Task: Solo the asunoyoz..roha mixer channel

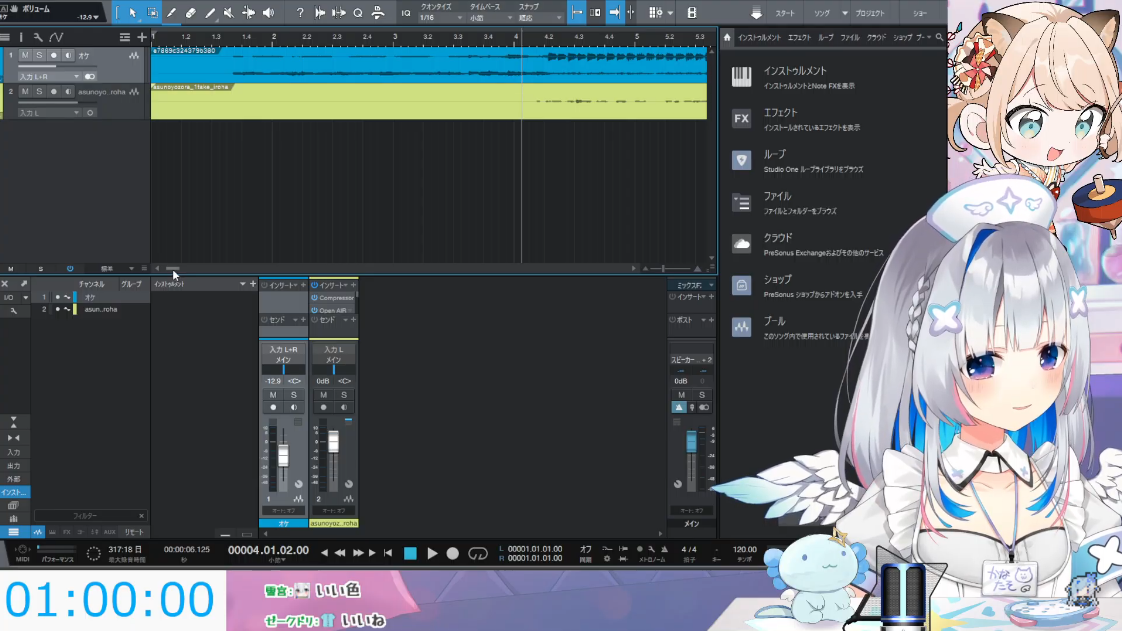Action: pyautogui.click(x=343, y=395)
